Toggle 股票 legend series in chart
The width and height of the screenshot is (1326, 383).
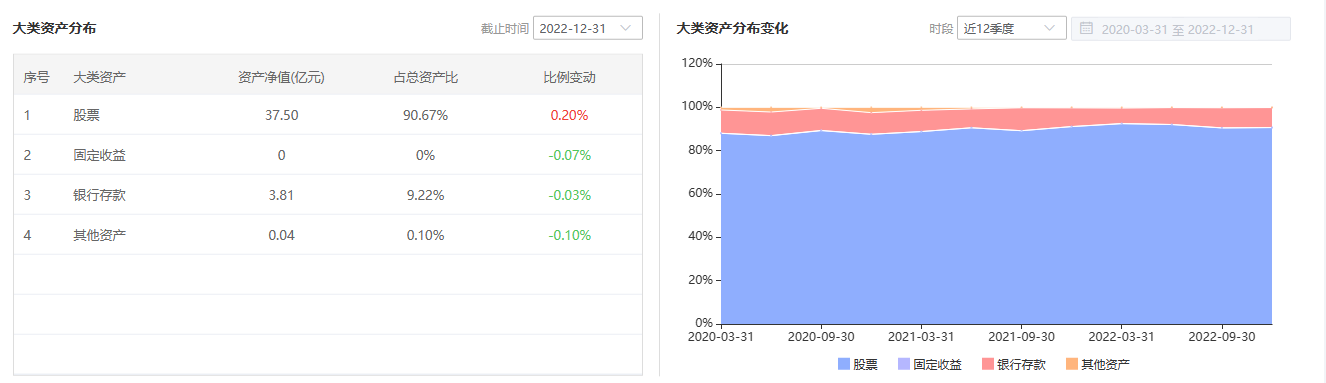click(858, 364)
